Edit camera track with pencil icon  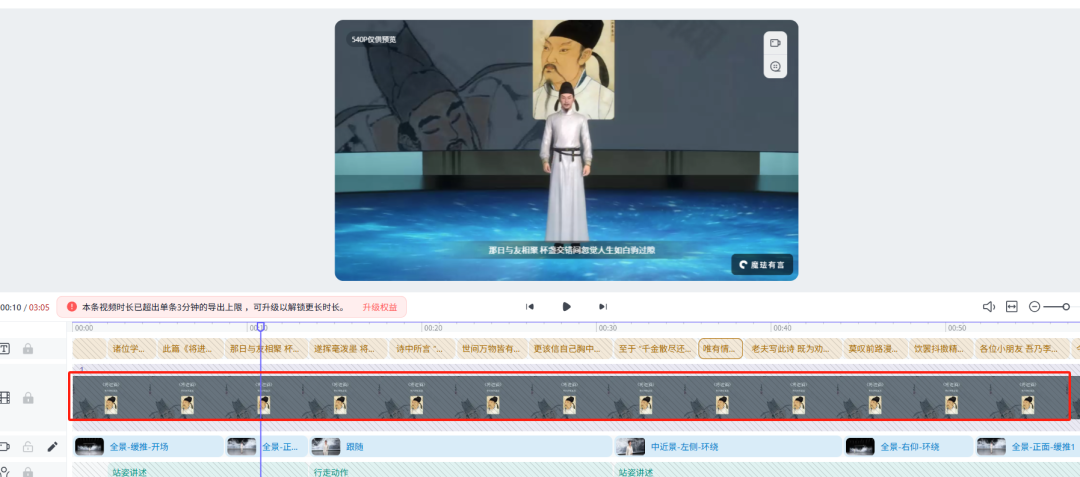(52, 447)
